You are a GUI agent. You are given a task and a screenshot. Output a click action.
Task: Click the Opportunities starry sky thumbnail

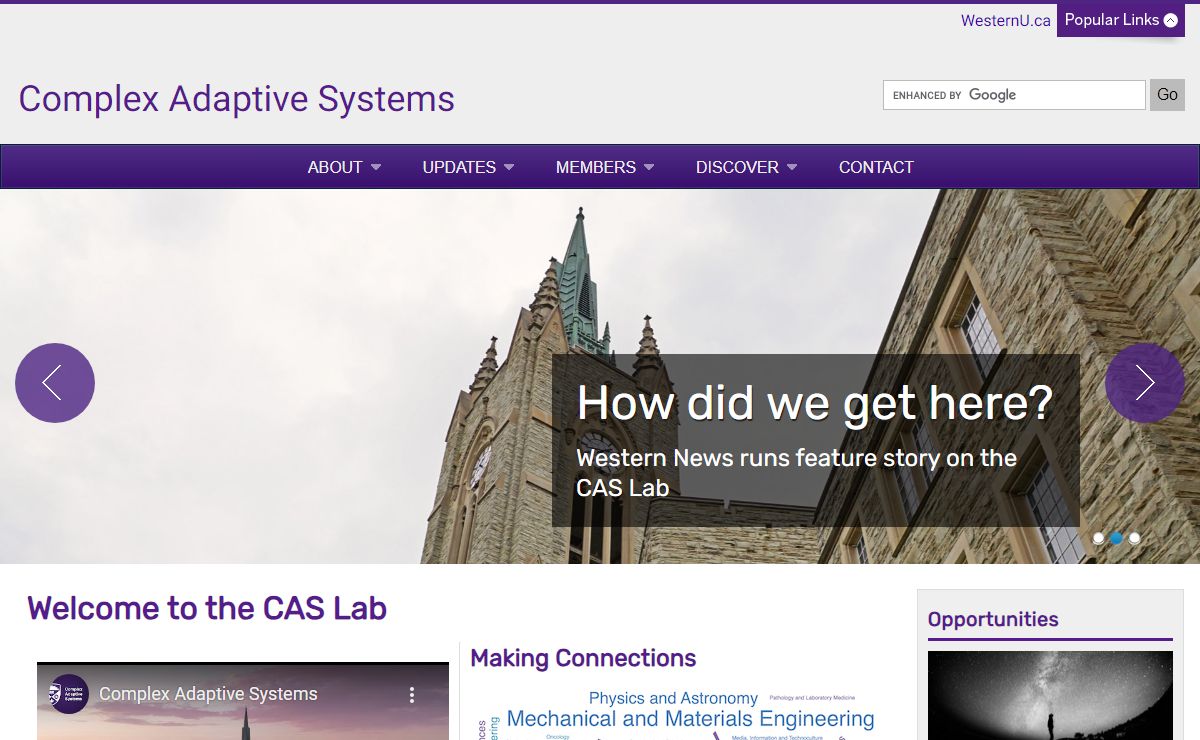(x=1050, y=695)
